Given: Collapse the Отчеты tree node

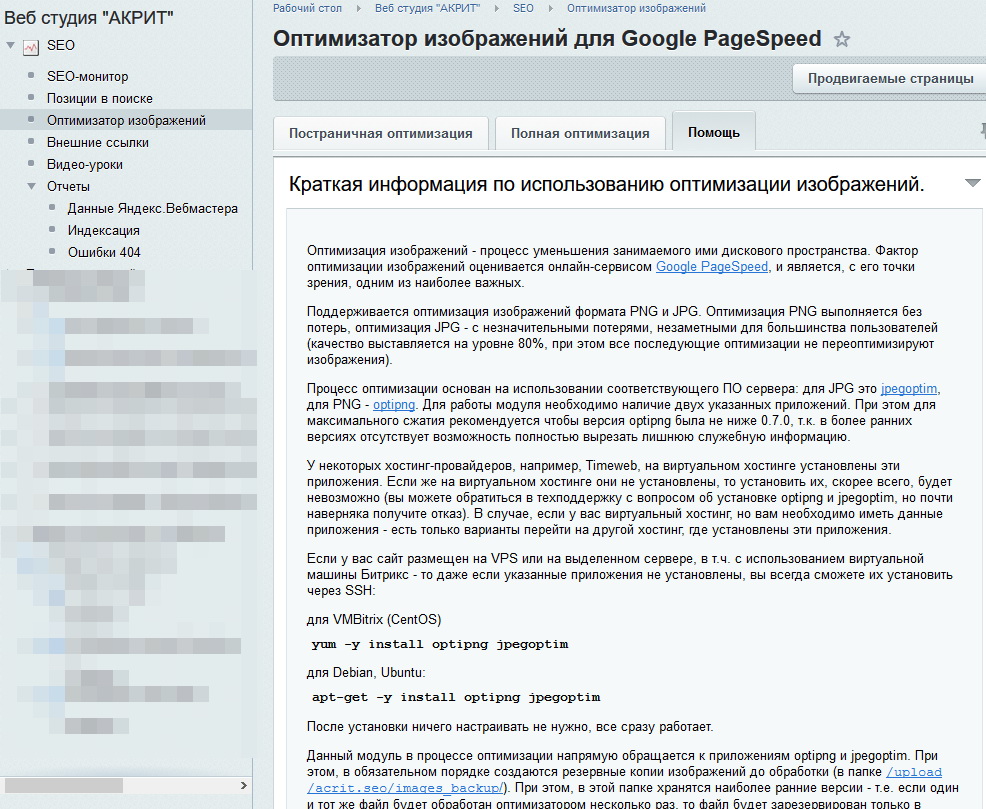Looking at the screenshot, I should tap(32, 186).
